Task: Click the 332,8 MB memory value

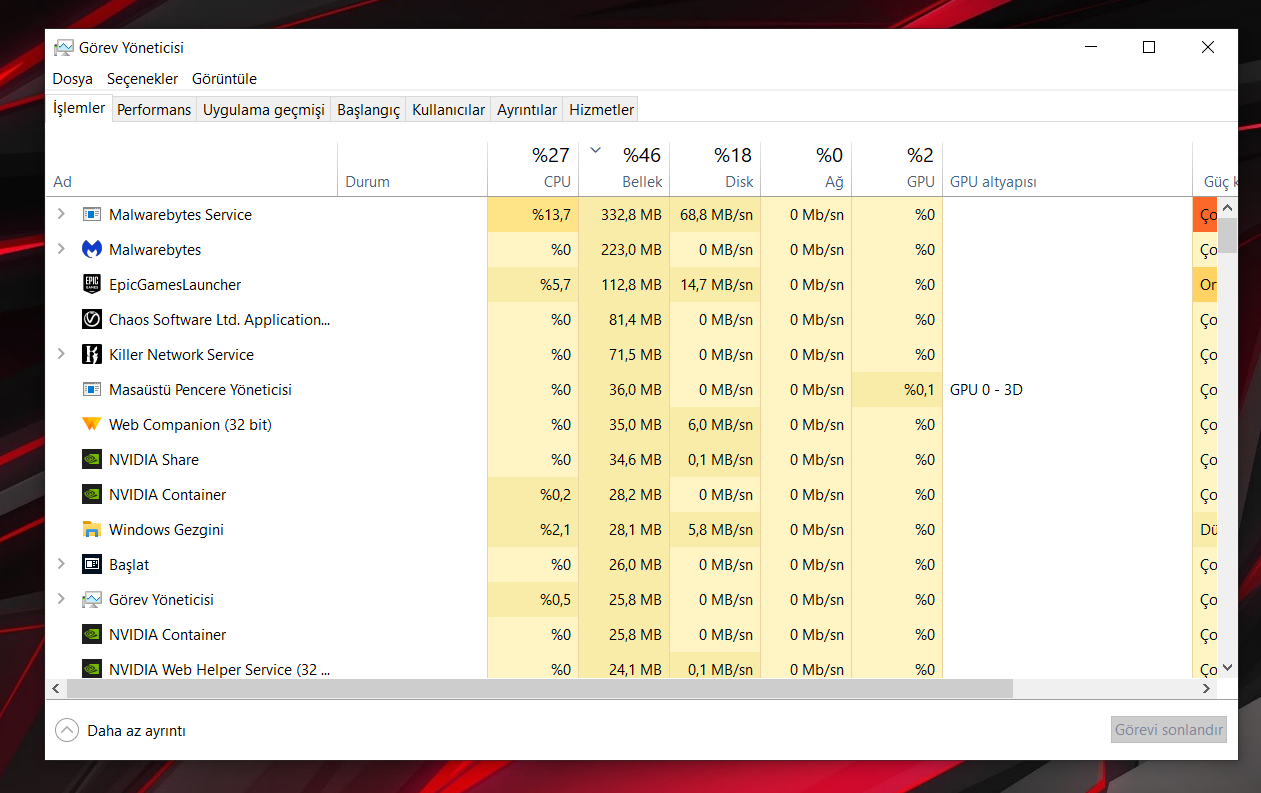Action: pos(631,215)
